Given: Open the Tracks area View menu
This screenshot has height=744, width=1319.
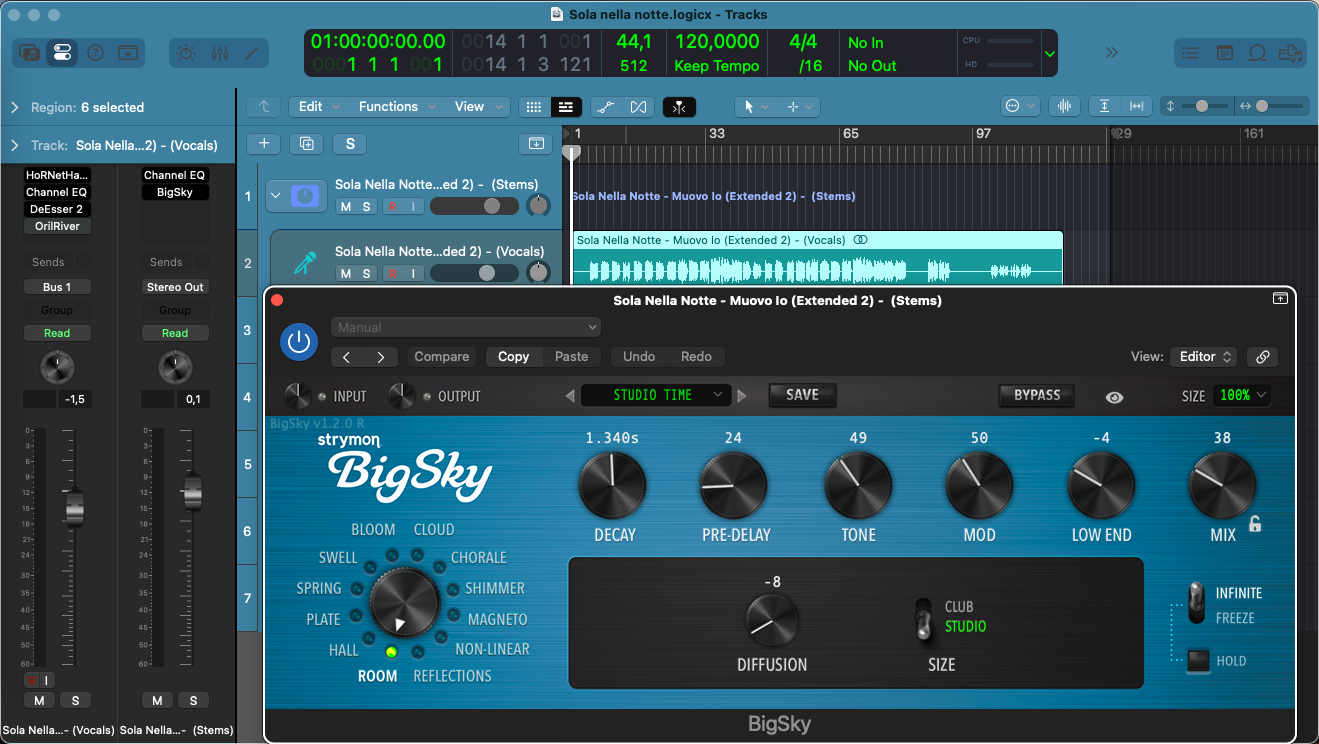Looking at the screenshot, I should coord(478,107).
